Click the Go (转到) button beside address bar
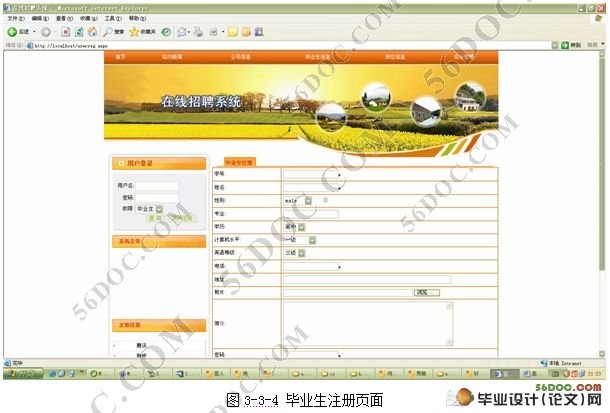 click(x=571, y=45)
